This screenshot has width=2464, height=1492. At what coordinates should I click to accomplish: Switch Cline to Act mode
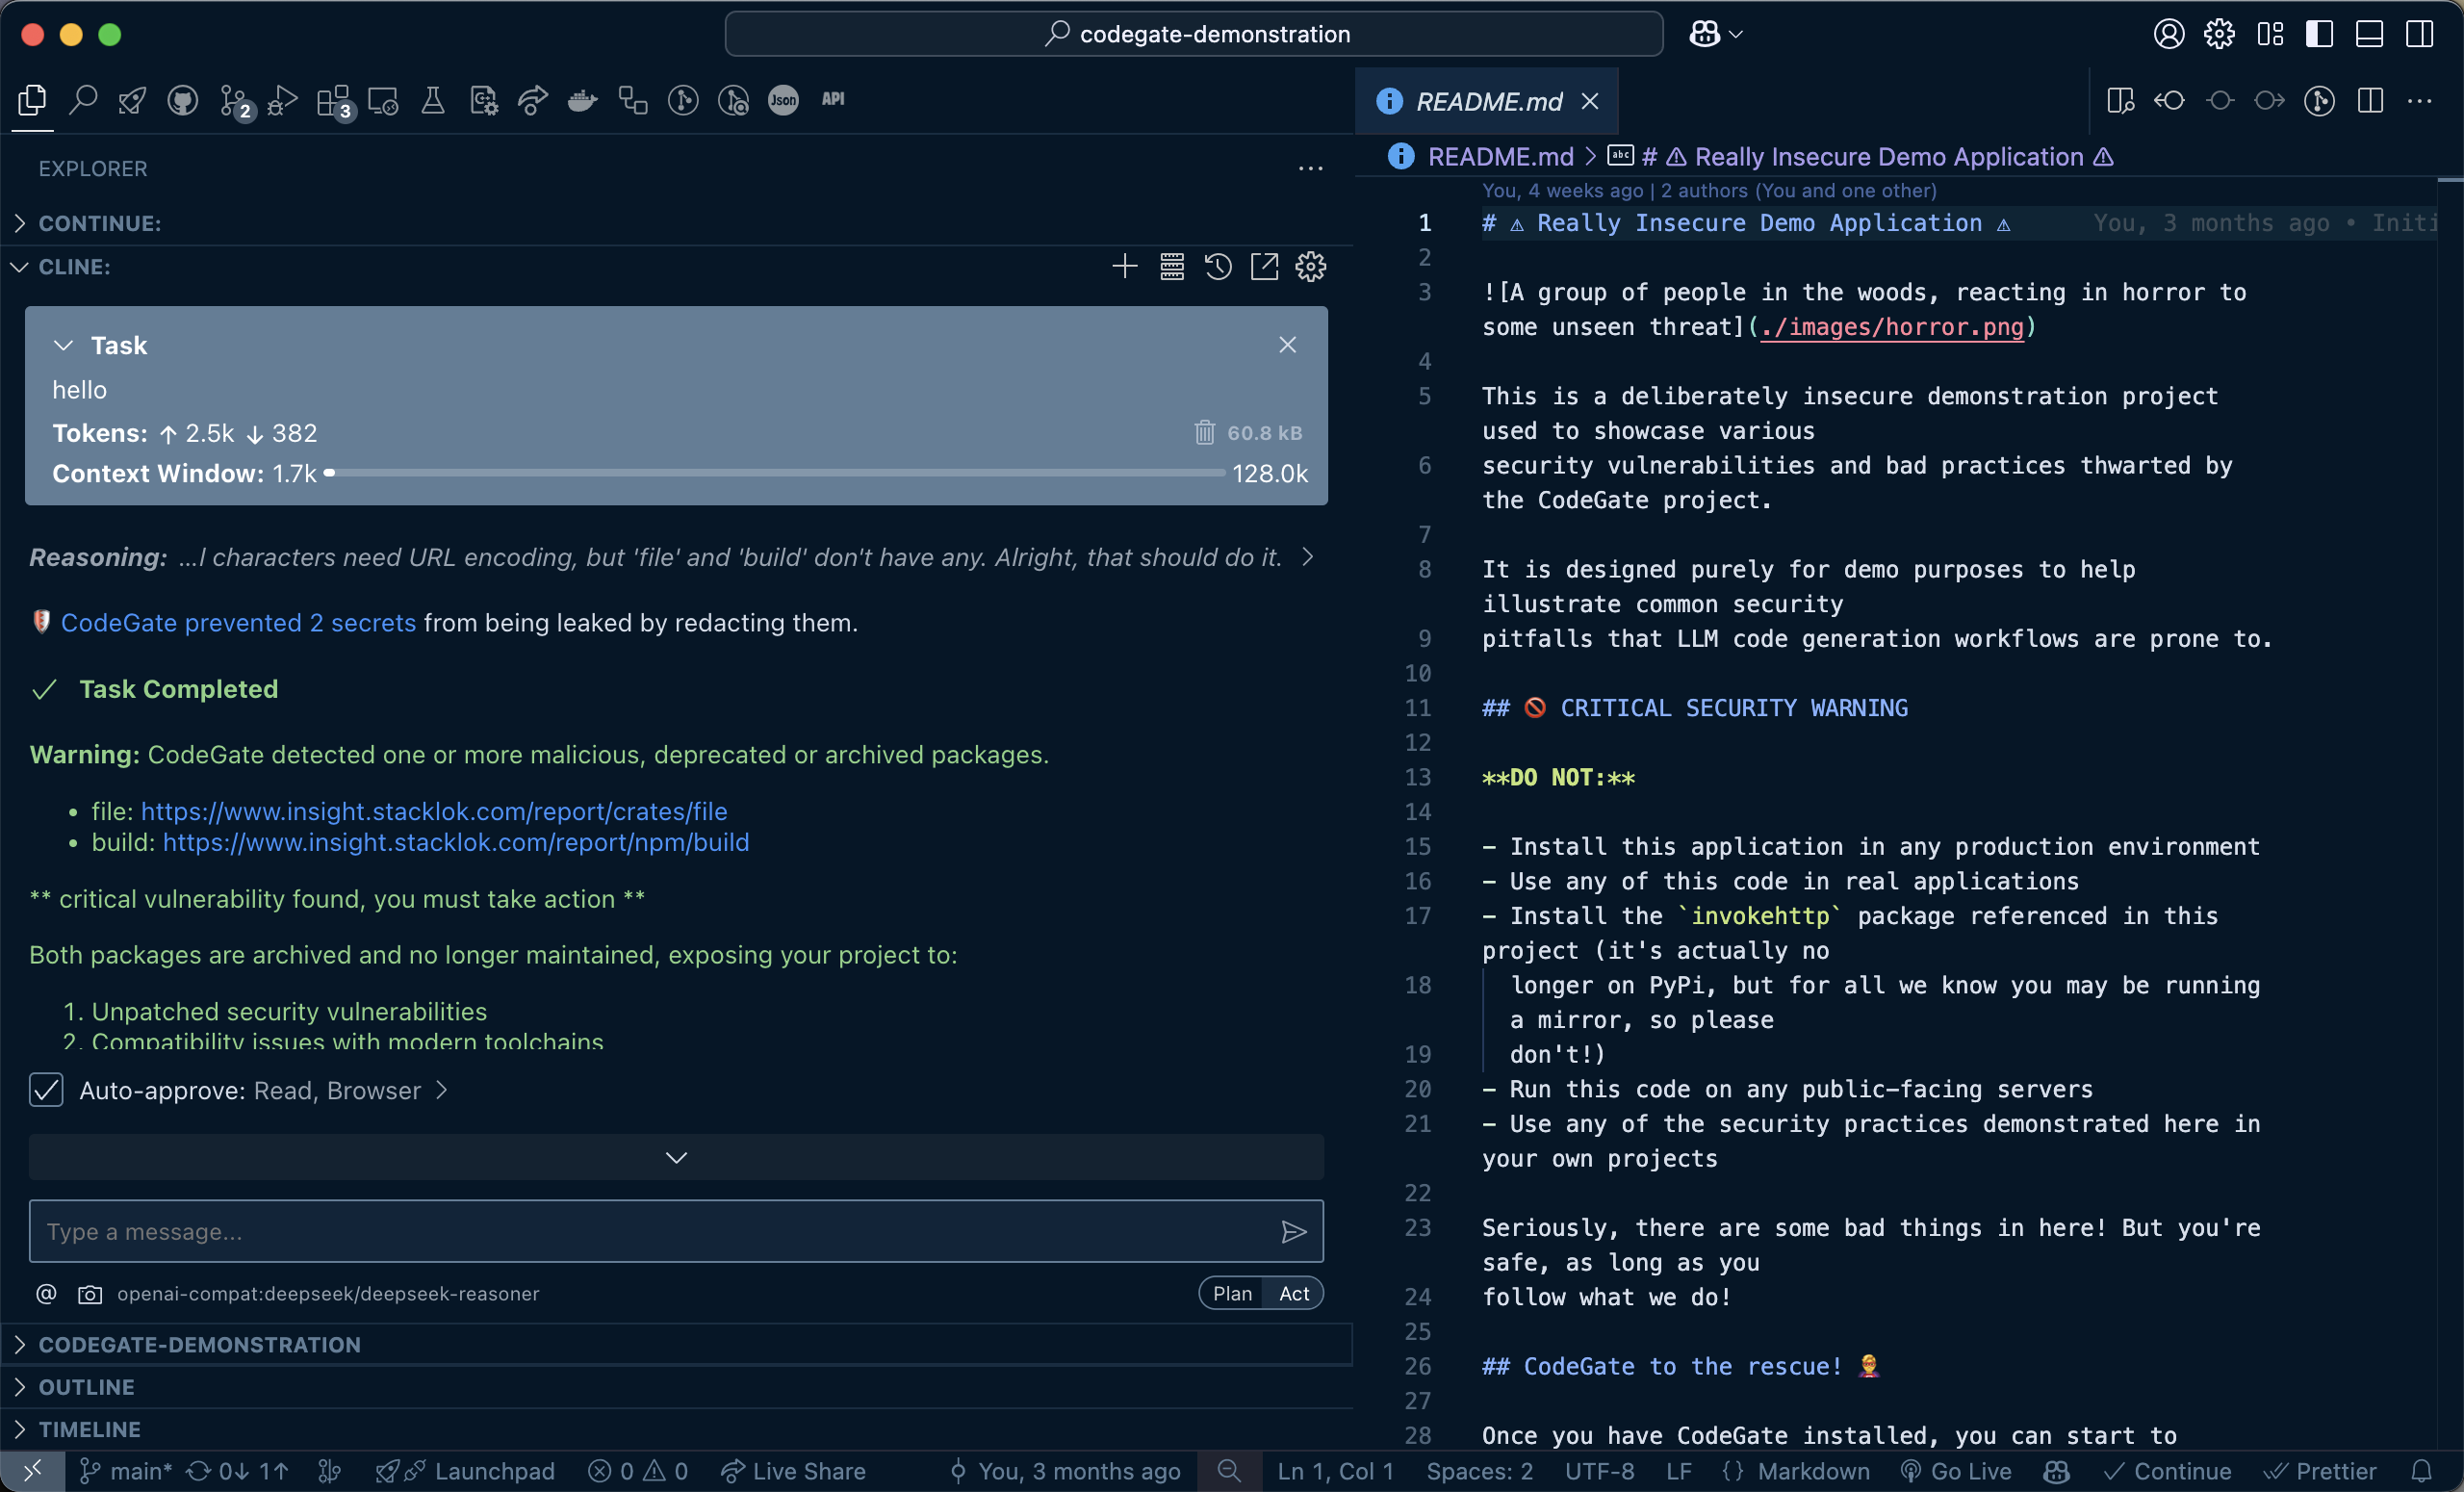click(x=1293, y=1293)
